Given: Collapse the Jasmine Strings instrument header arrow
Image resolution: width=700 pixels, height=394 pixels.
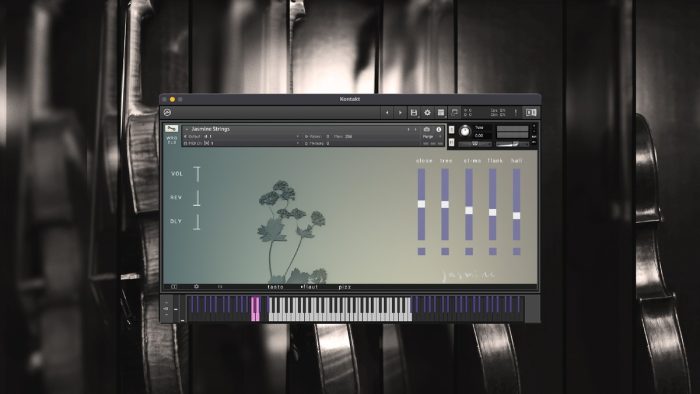Looking at the screenshot, I should pos(187,129).
